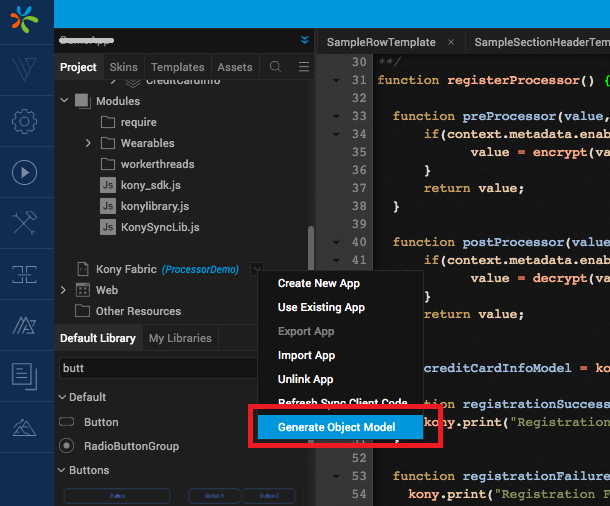
Task: Choose Import App menu item
Action: (306, 355)
